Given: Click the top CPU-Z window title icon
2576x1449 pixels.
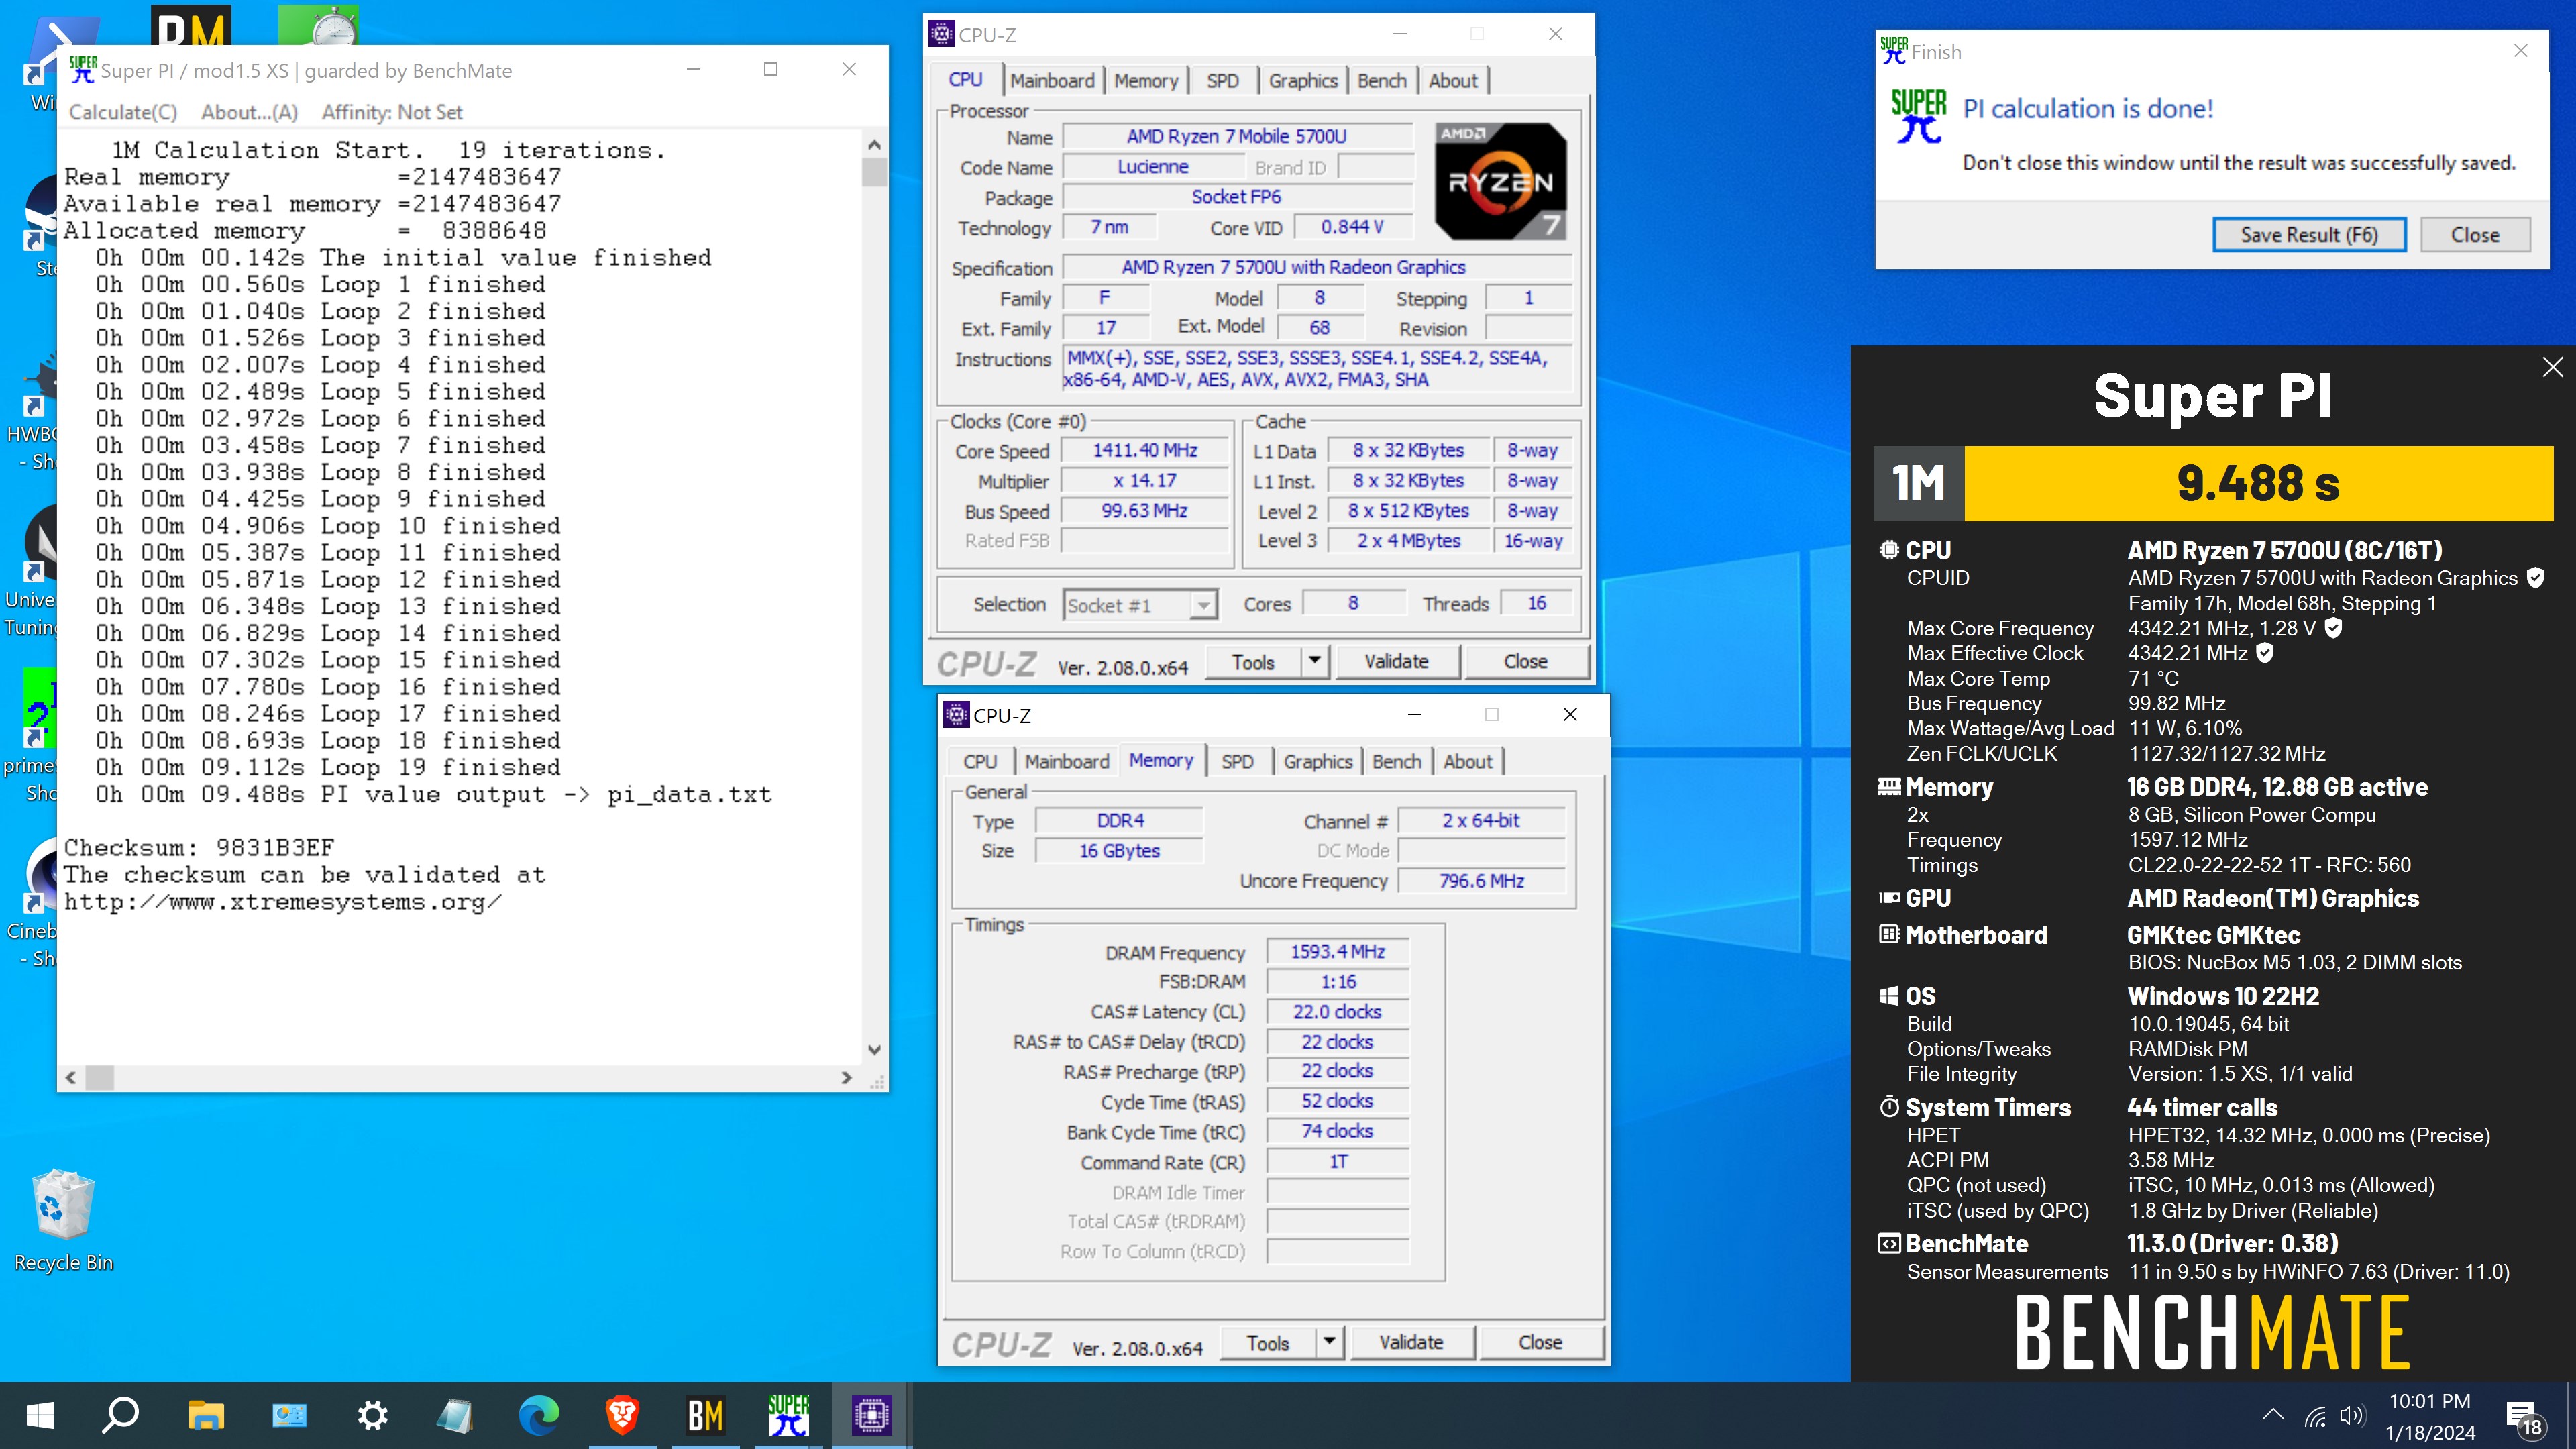Looking at the screenshot, I should [941, 34].
